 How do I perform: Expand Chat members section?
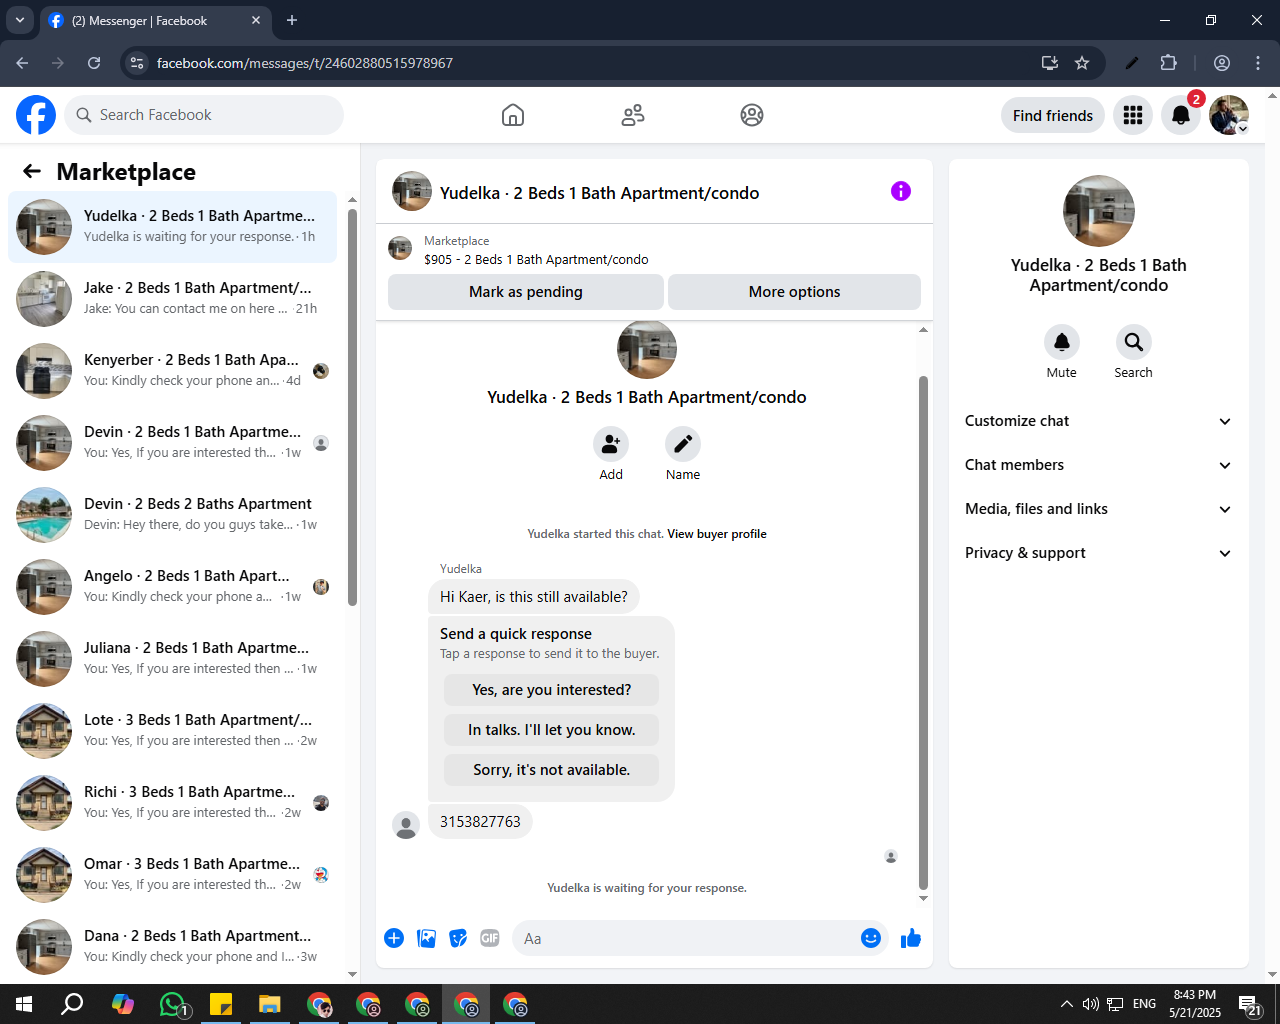pos(1099,465)
